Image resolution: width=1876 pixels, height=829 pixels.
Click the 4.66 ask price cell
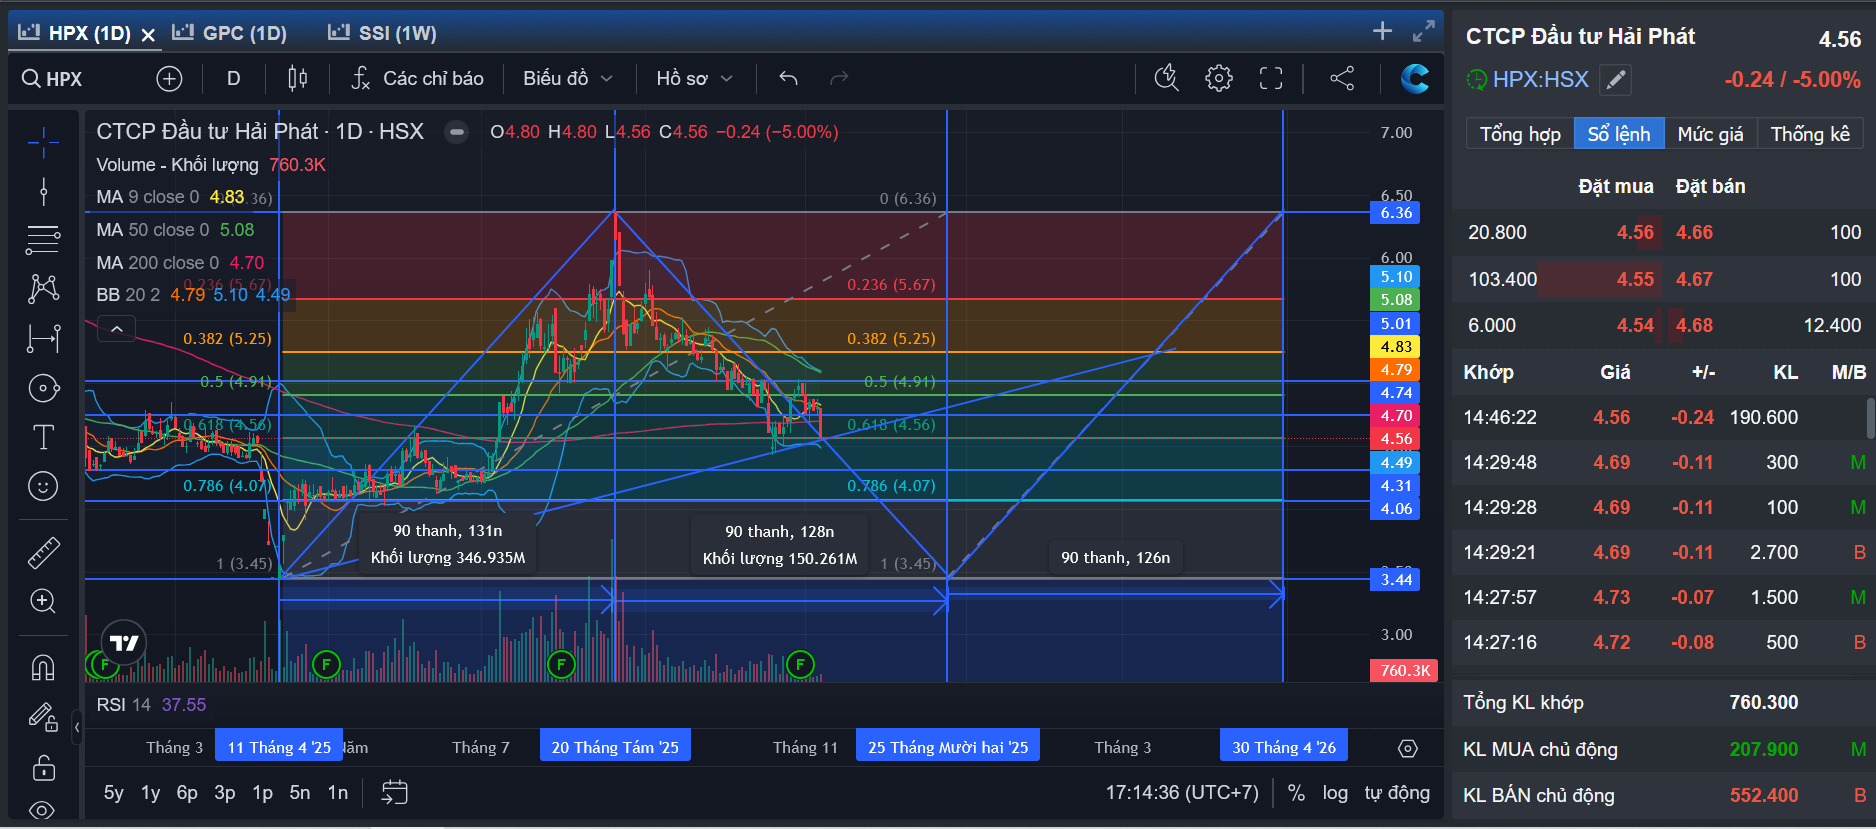1694,232
